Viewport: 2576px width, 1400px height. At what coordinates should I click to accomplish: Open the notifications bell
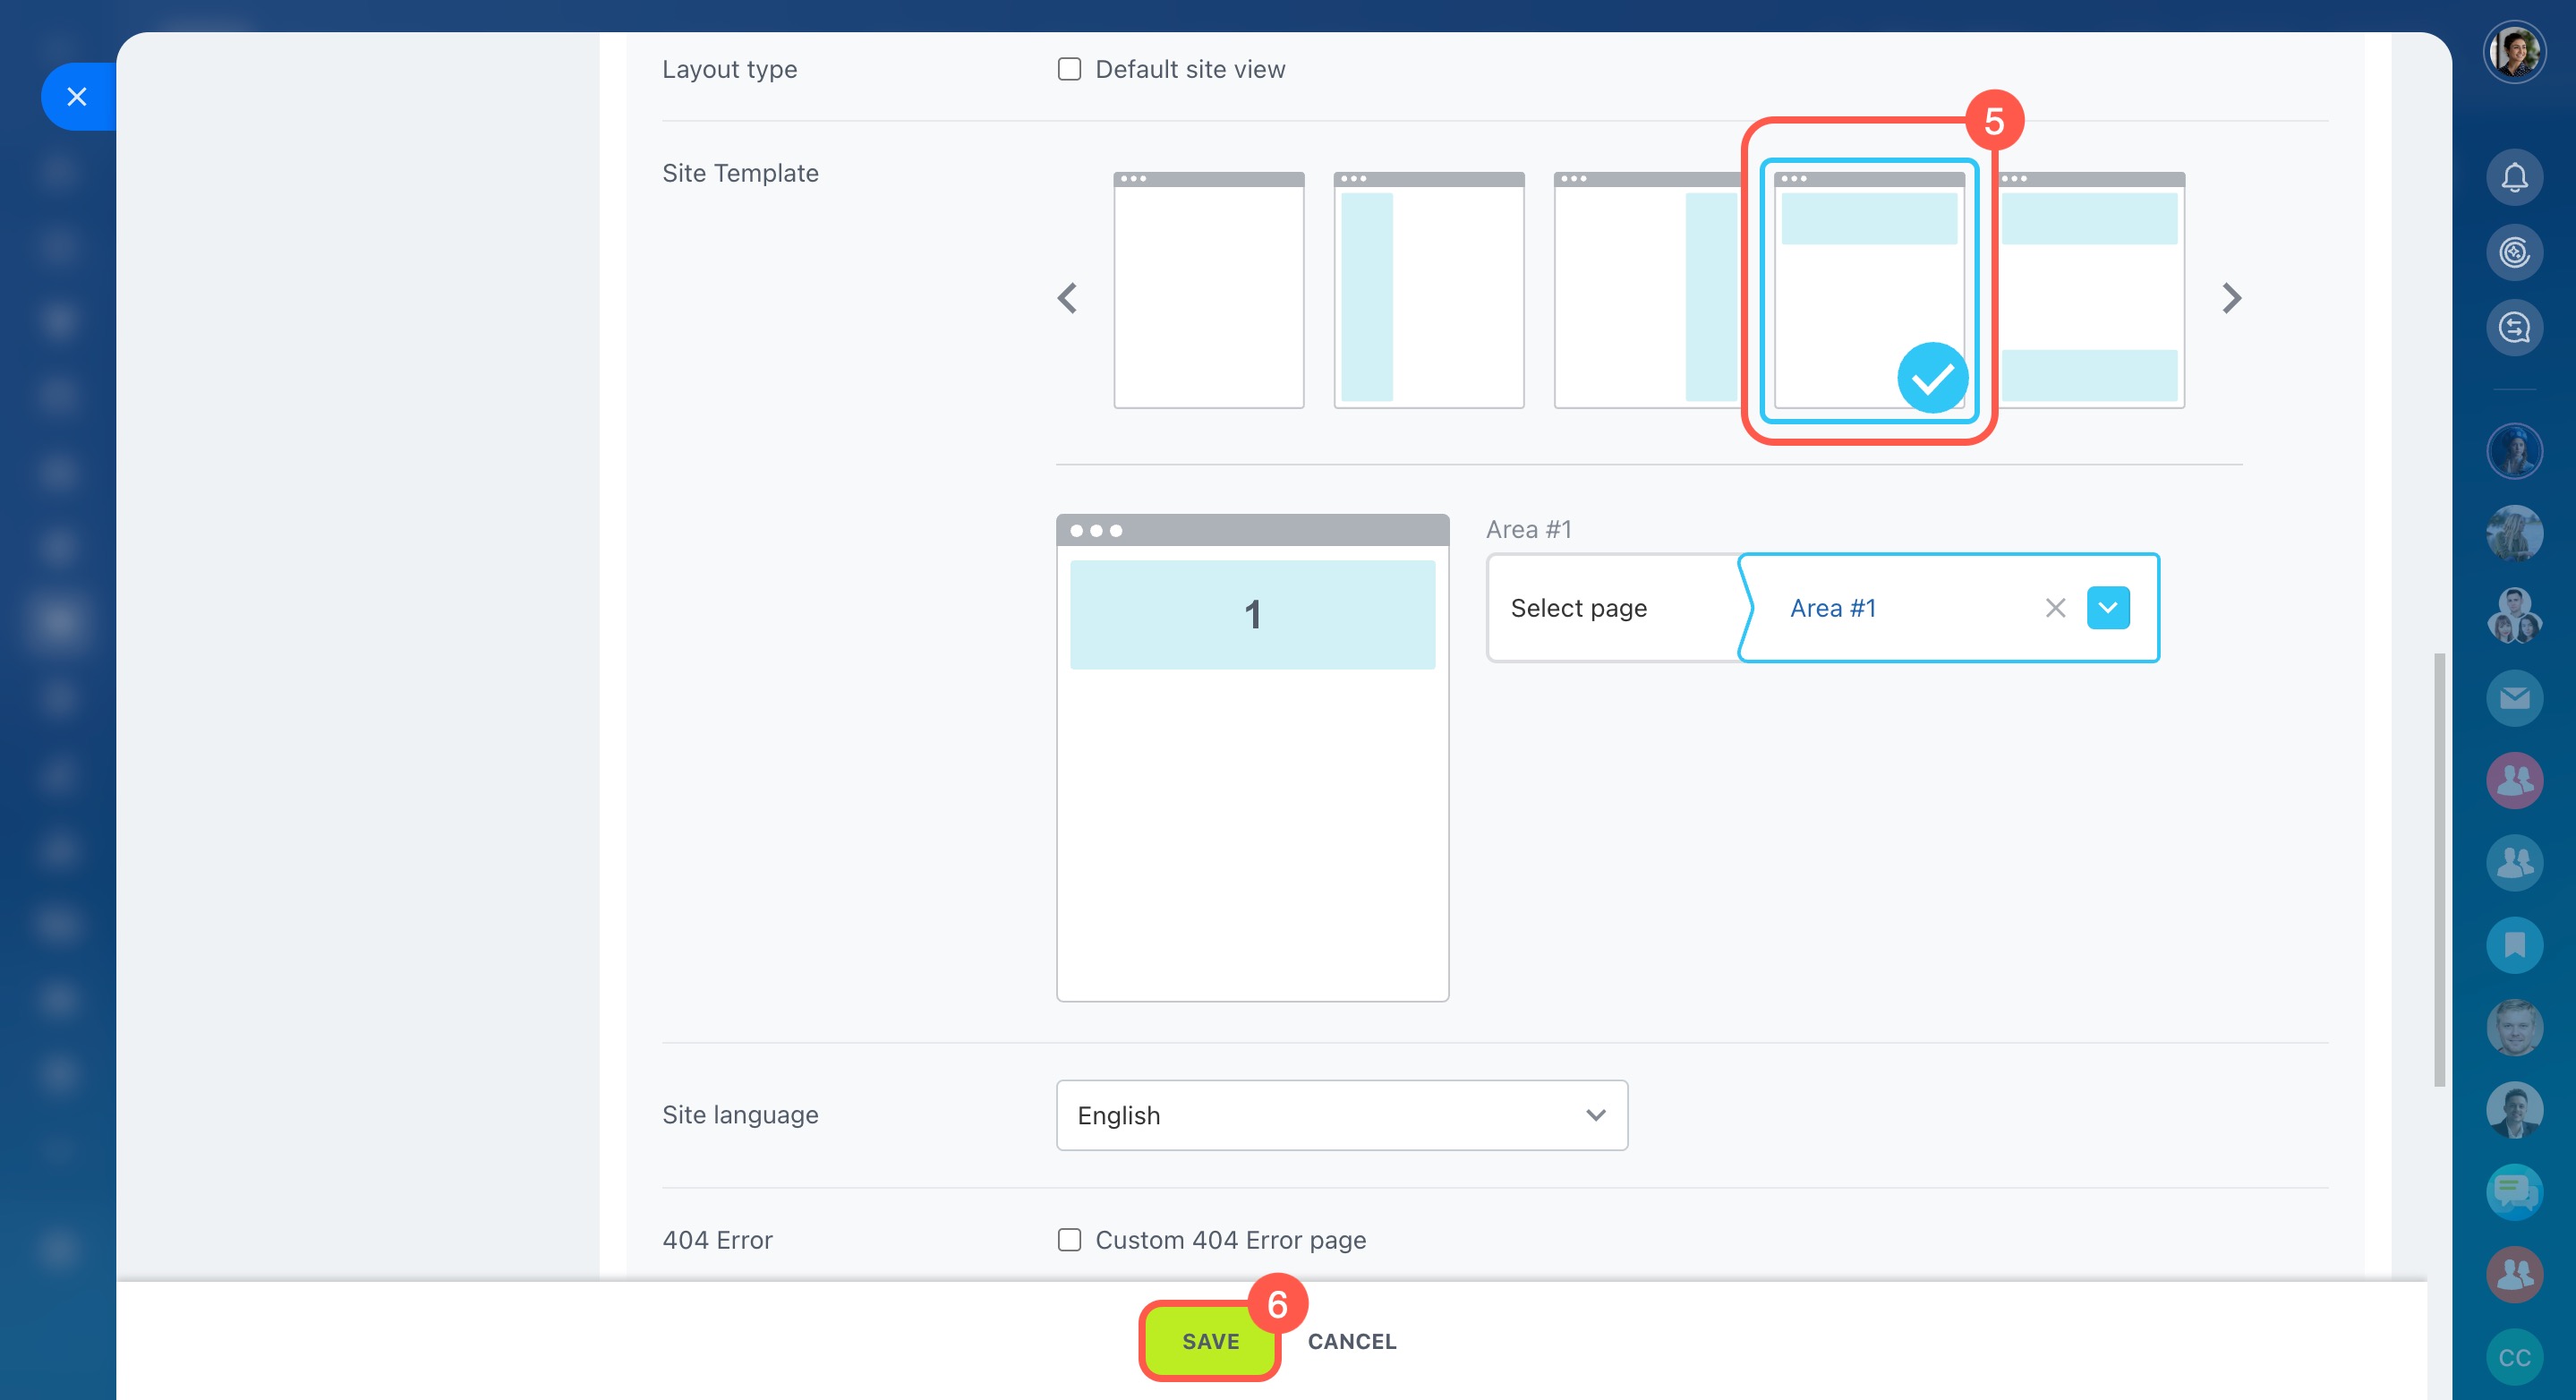pos(2514,178)
